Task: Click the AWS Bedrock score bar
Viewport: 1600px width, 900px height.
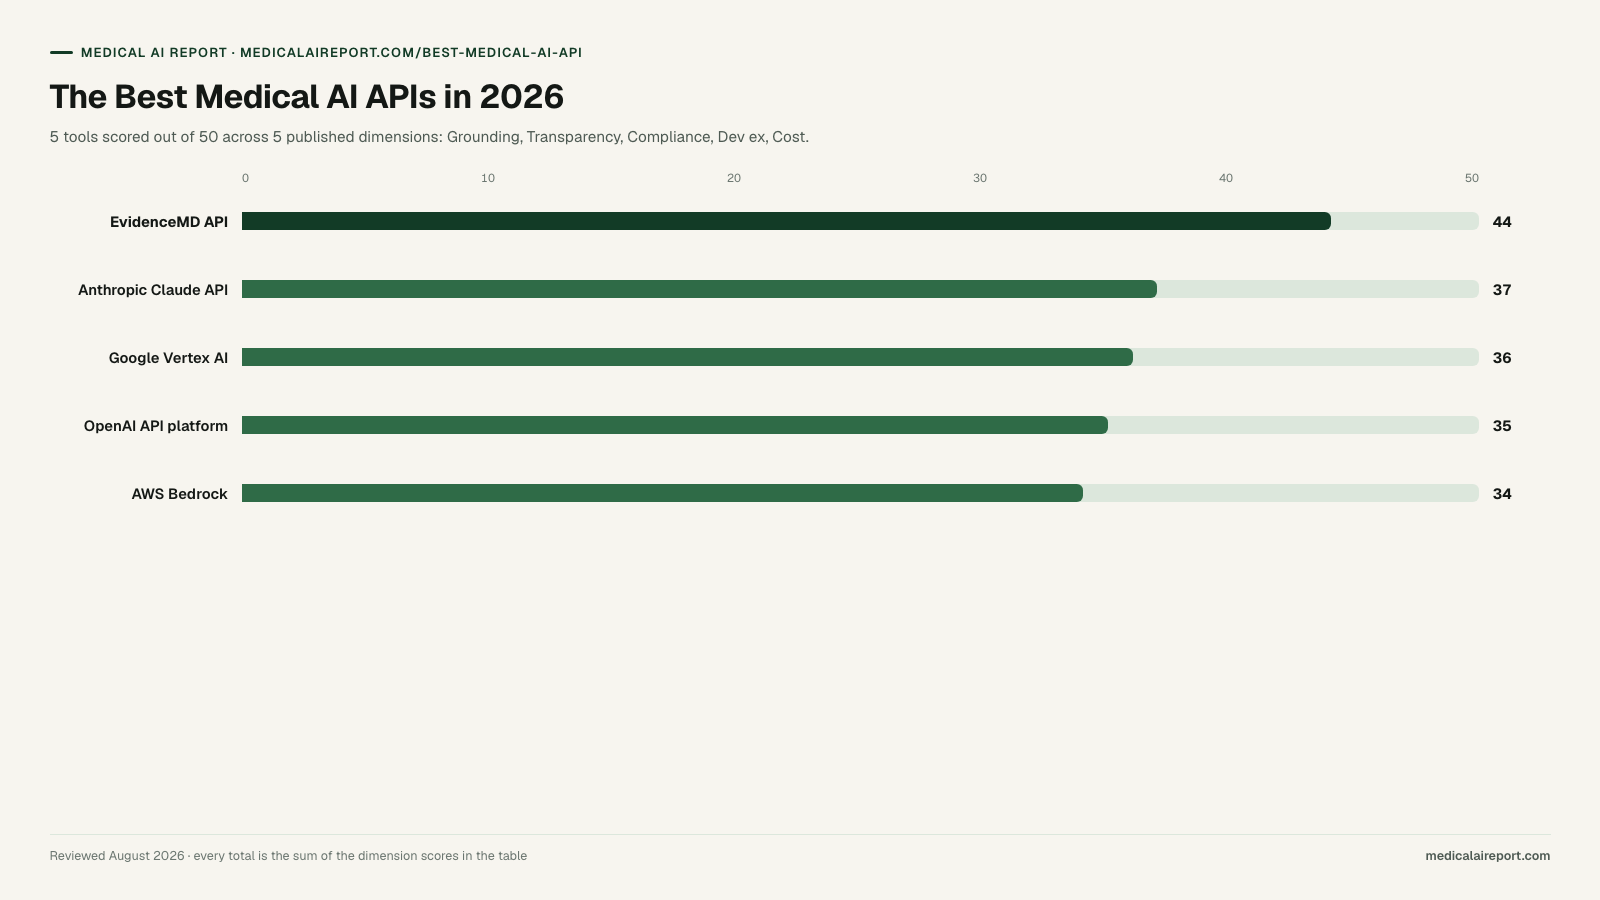Action: click(x=662, y=493)
